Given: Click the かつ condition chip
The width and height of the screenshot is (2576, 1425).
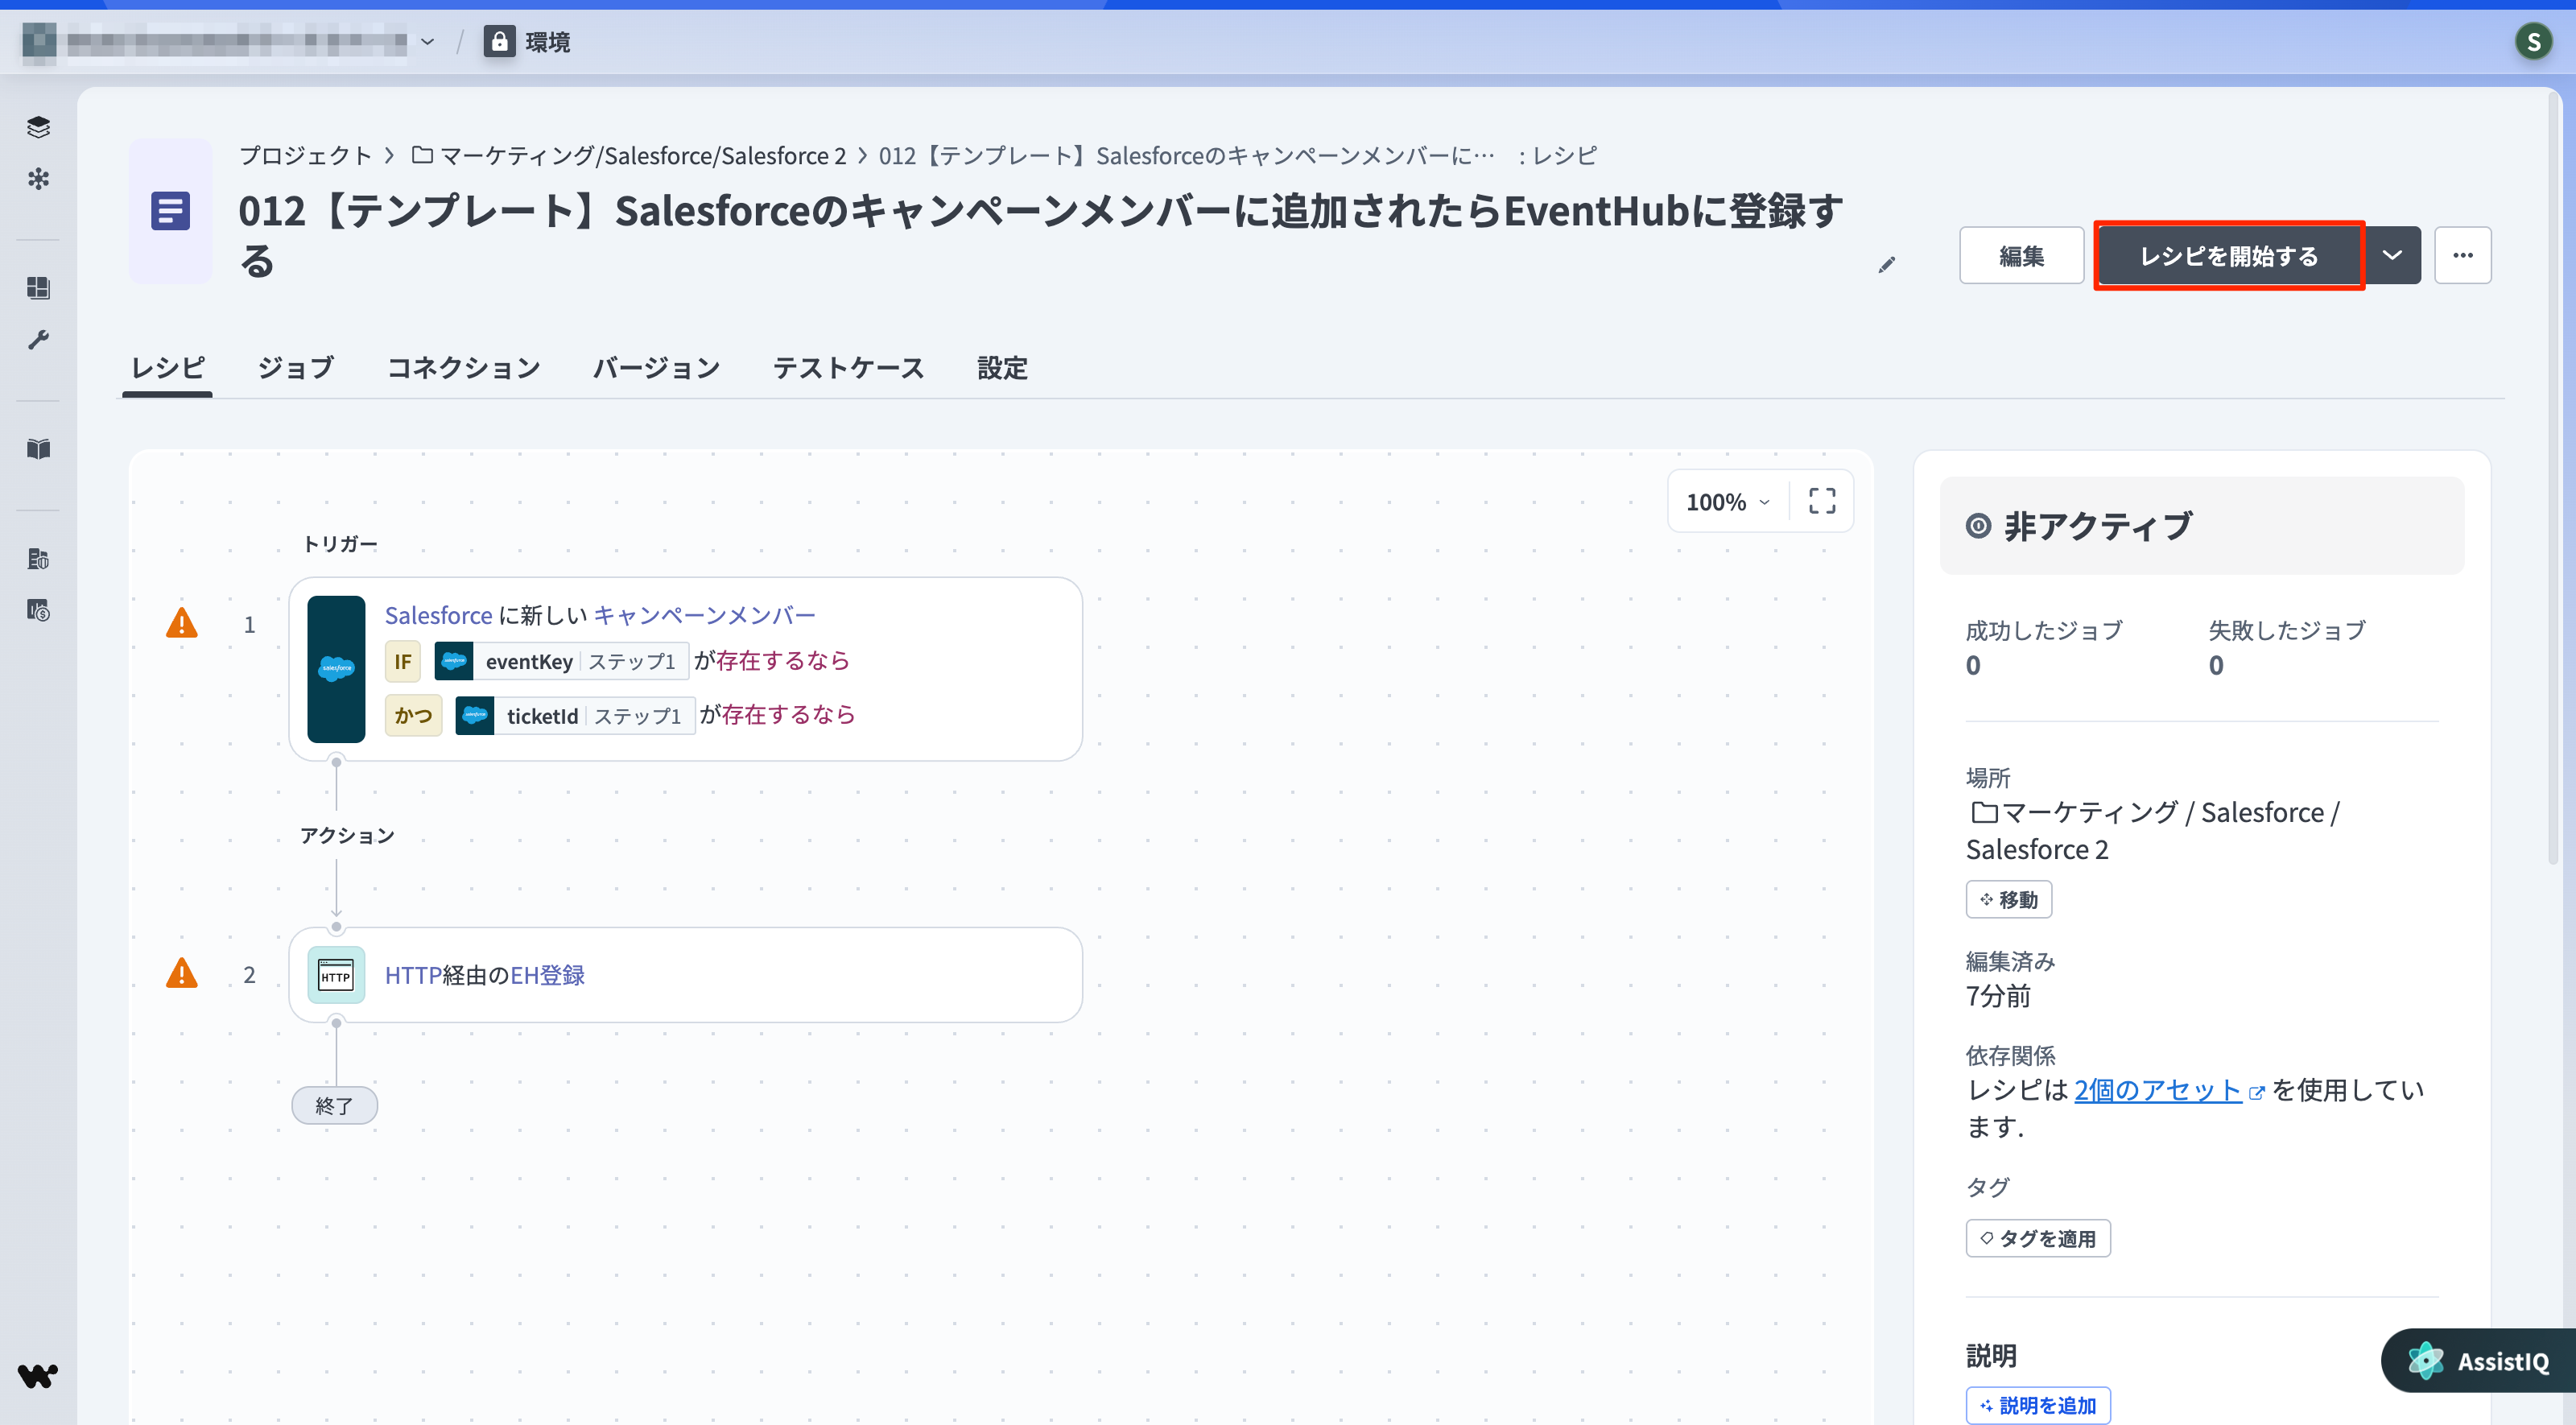Looking at the screenshot, I should 413,715.
